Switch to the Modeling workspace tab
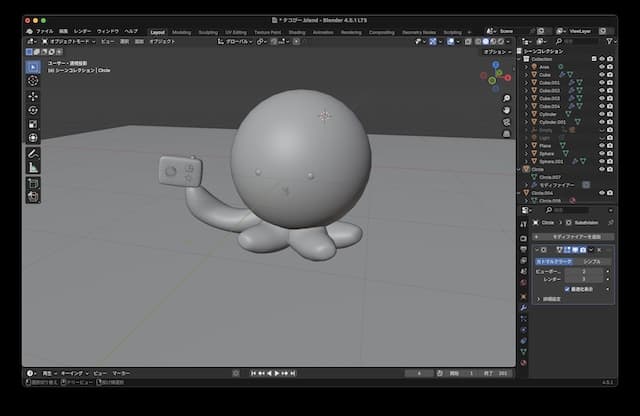 [x=182, y=32]
